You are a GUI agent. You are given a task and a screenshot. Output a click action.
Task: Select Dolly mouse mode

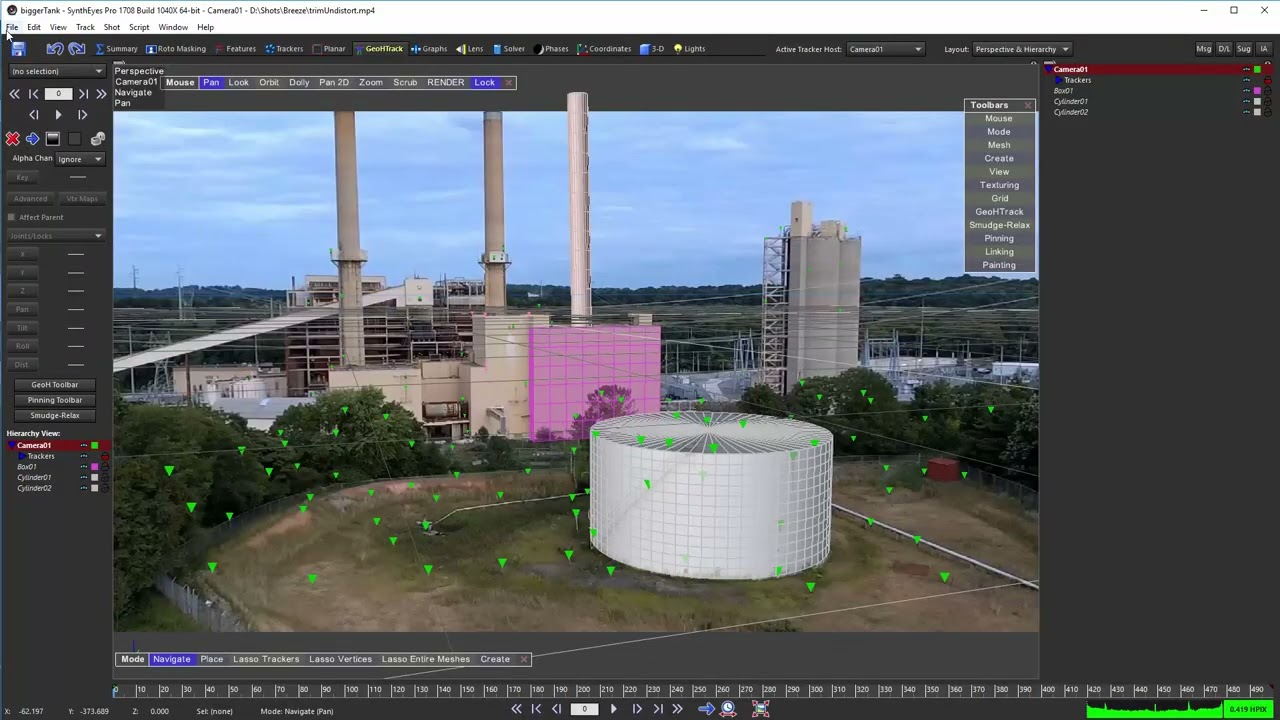pos(299,83)
